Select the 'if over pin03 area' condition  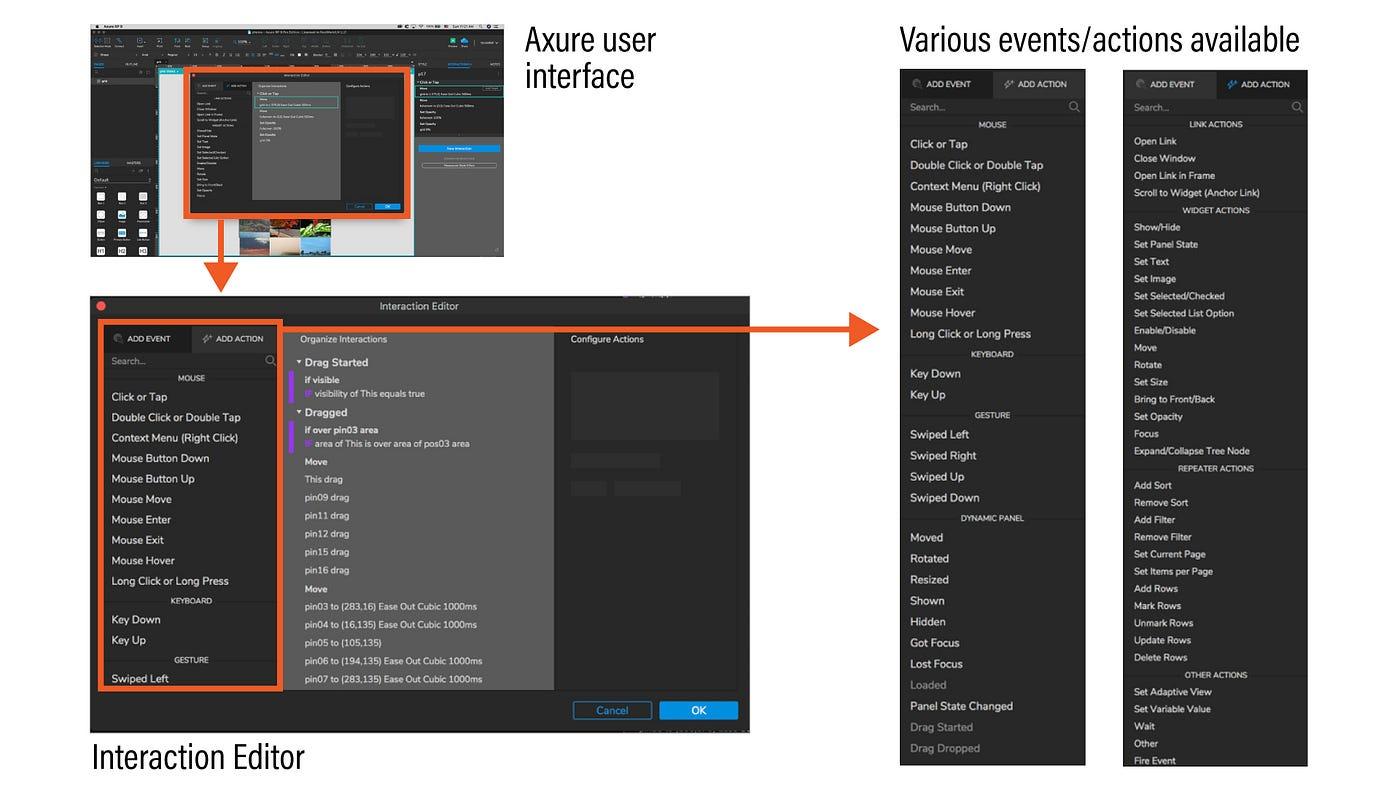click(x=341, y=430)
